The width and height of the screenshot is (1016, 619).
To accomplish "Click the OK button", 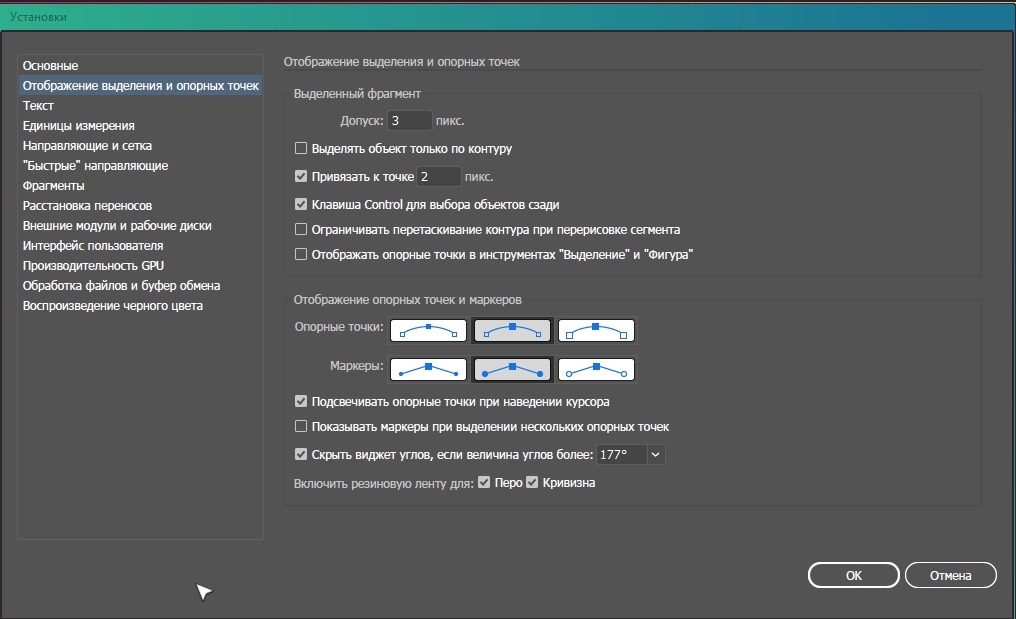I will click(x=853, y=575).
